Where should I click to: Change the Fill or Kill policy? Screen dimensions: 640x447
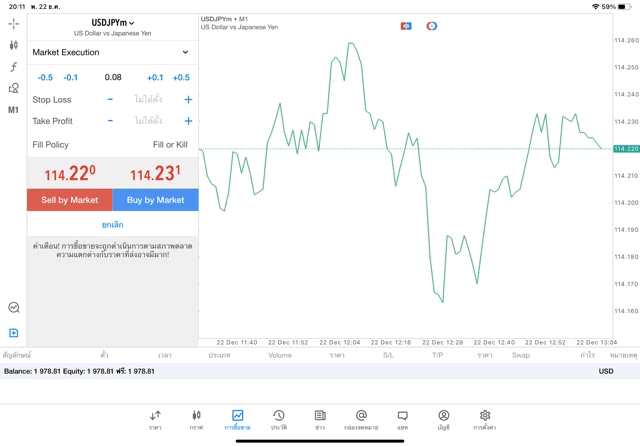pos(170,145)
